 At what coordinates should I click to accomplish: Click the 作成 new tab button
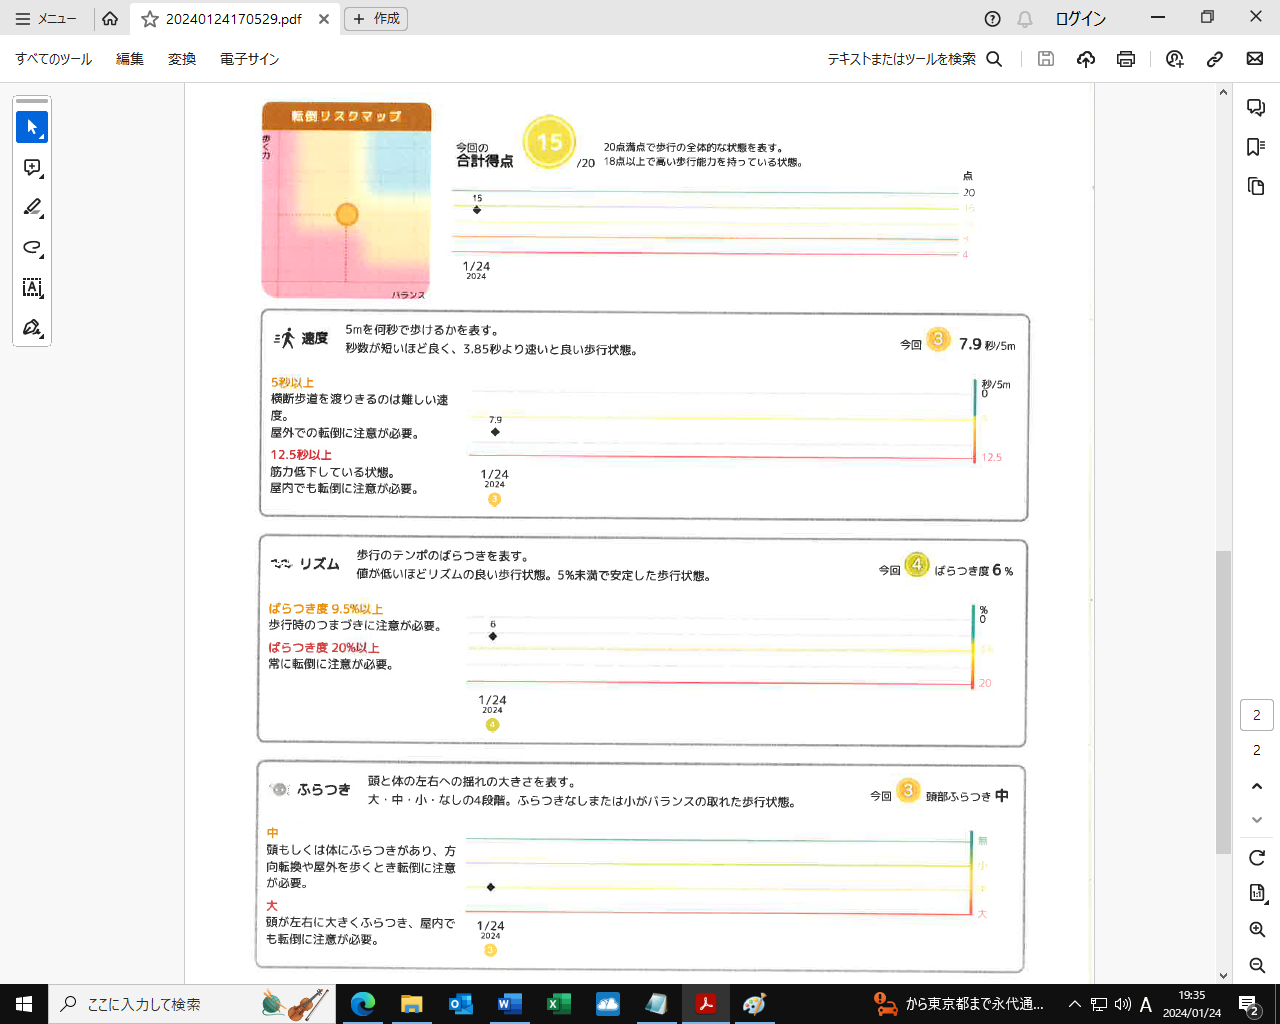point(376,19)
